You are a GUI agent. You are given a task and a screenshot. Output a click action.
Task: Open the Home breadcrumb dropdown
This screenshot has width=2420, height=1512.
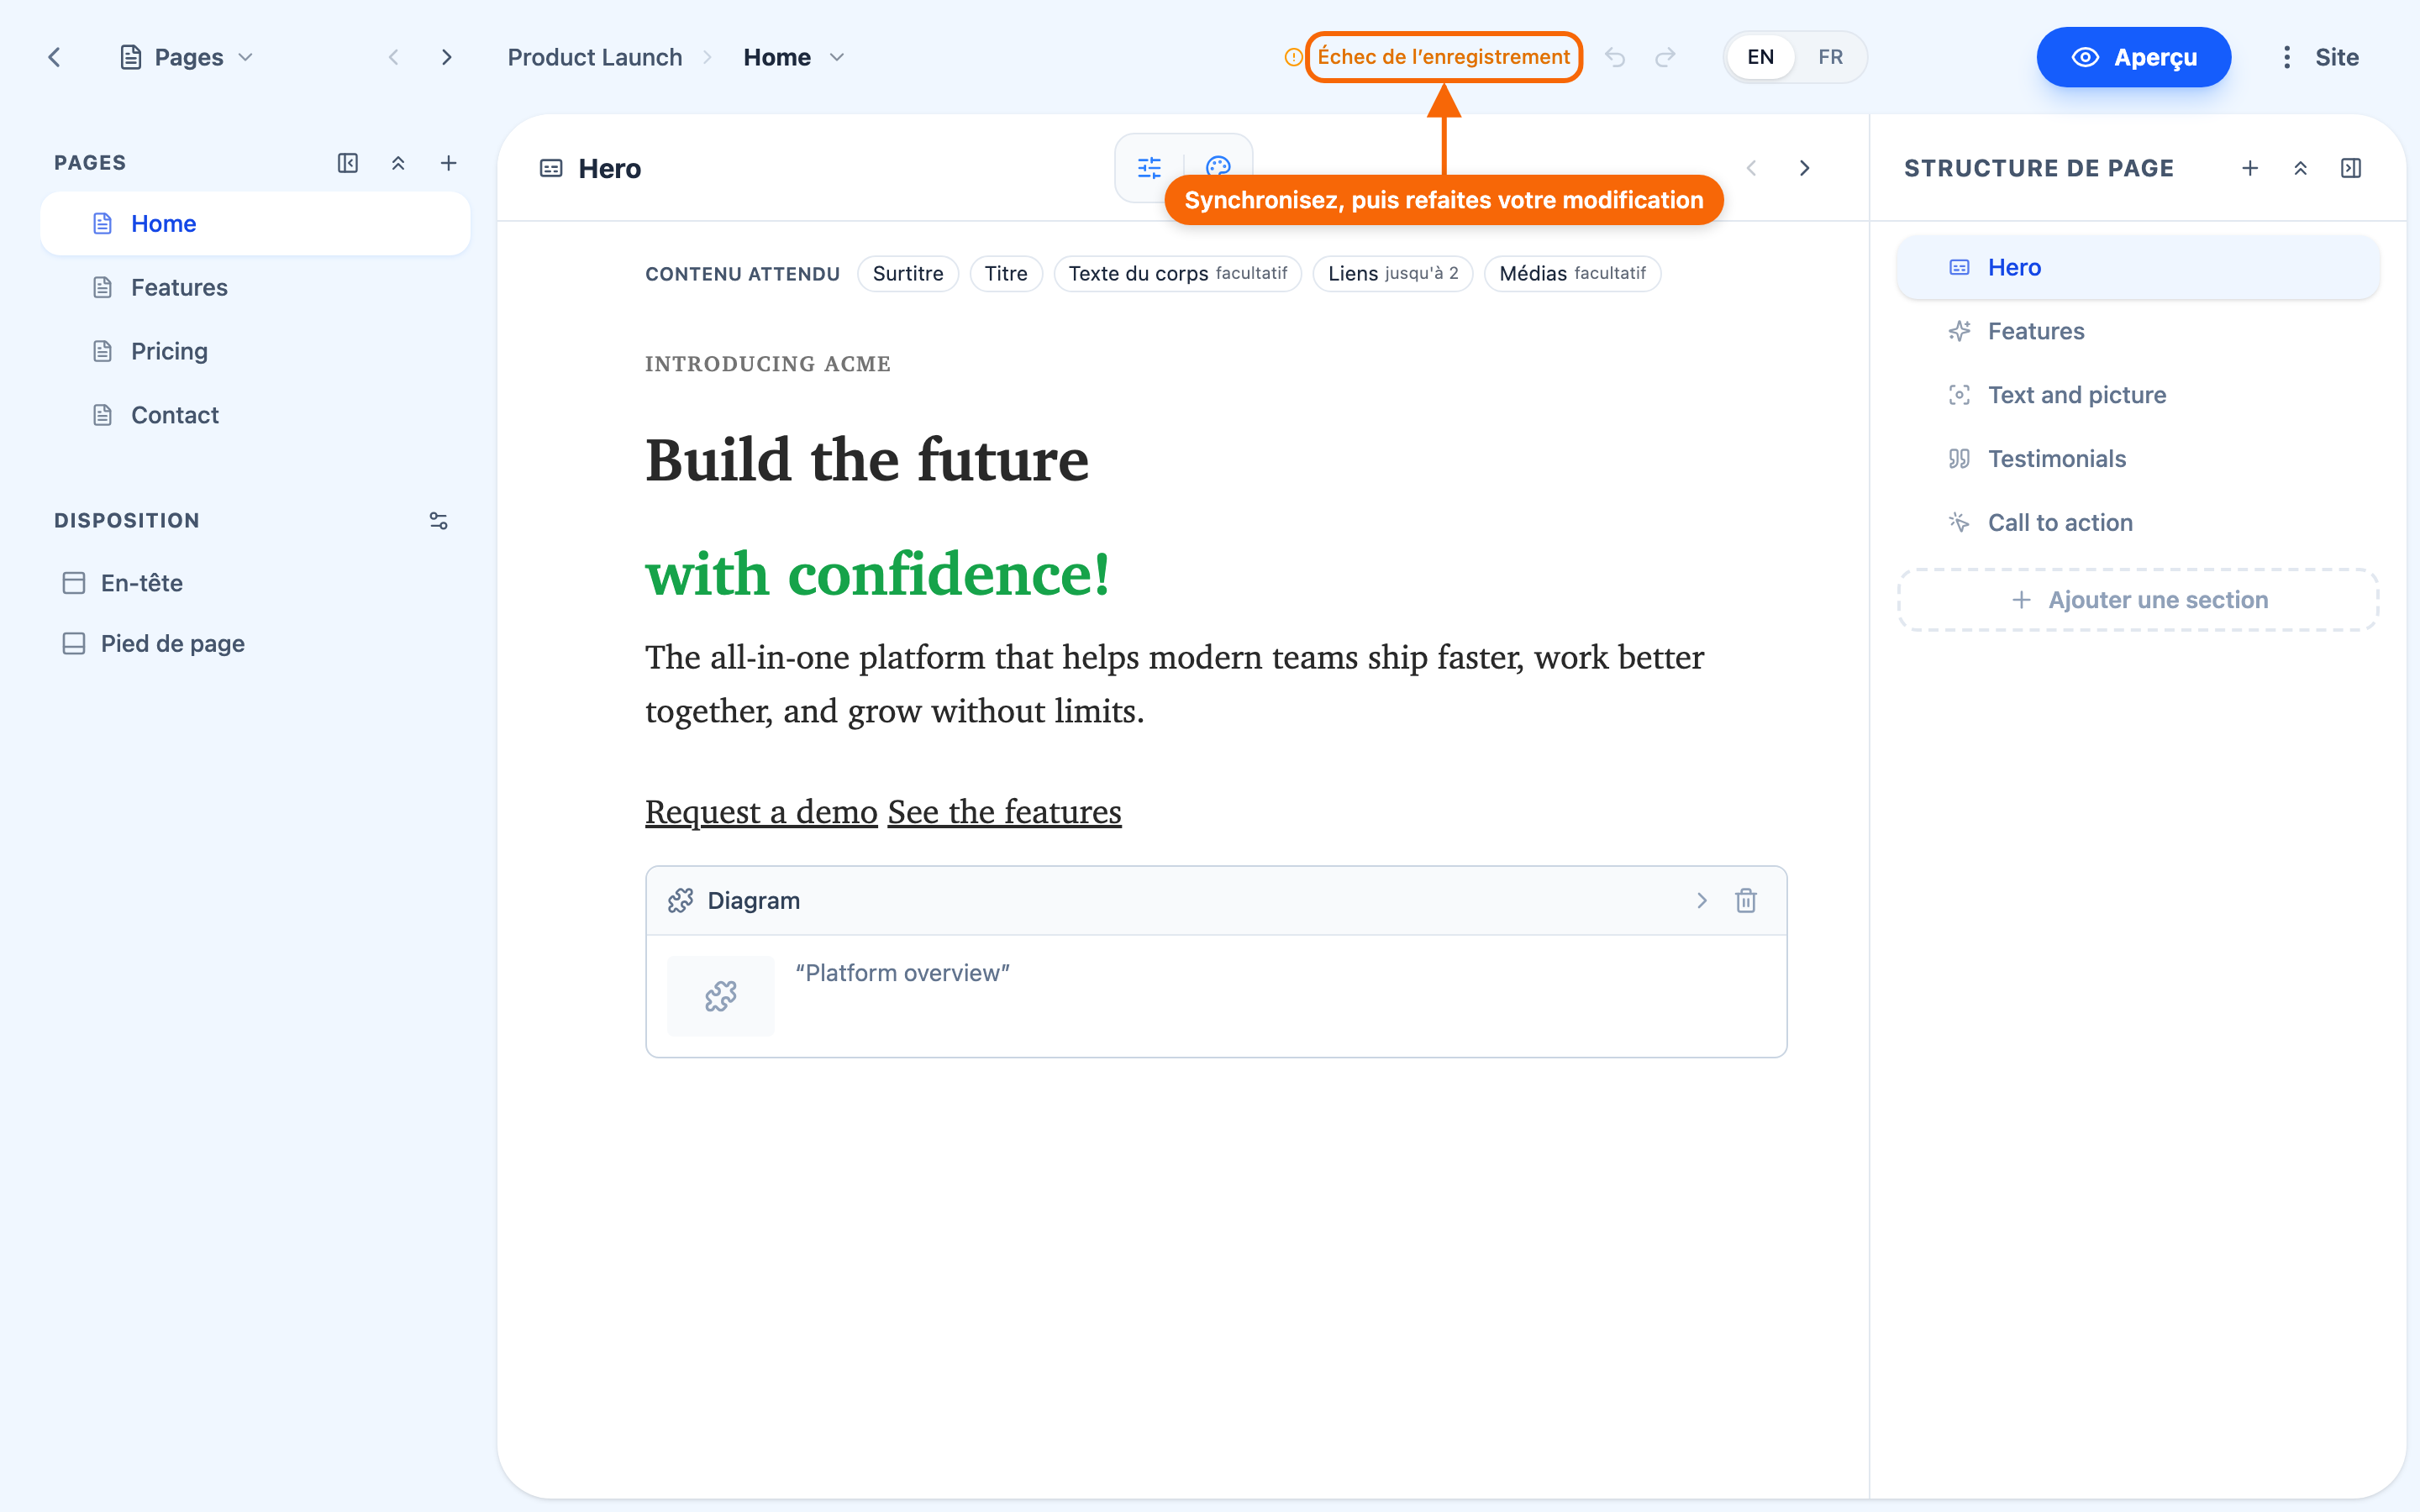[x=794, y=57]
